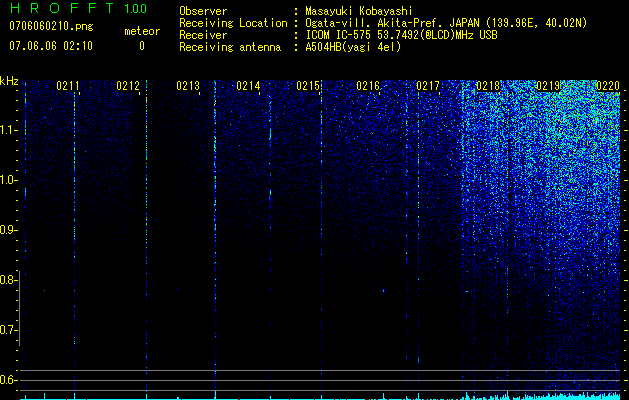The image size is (629, 400).
Task: Click the 0217 time marker
Action: click(x=428, y=86)
